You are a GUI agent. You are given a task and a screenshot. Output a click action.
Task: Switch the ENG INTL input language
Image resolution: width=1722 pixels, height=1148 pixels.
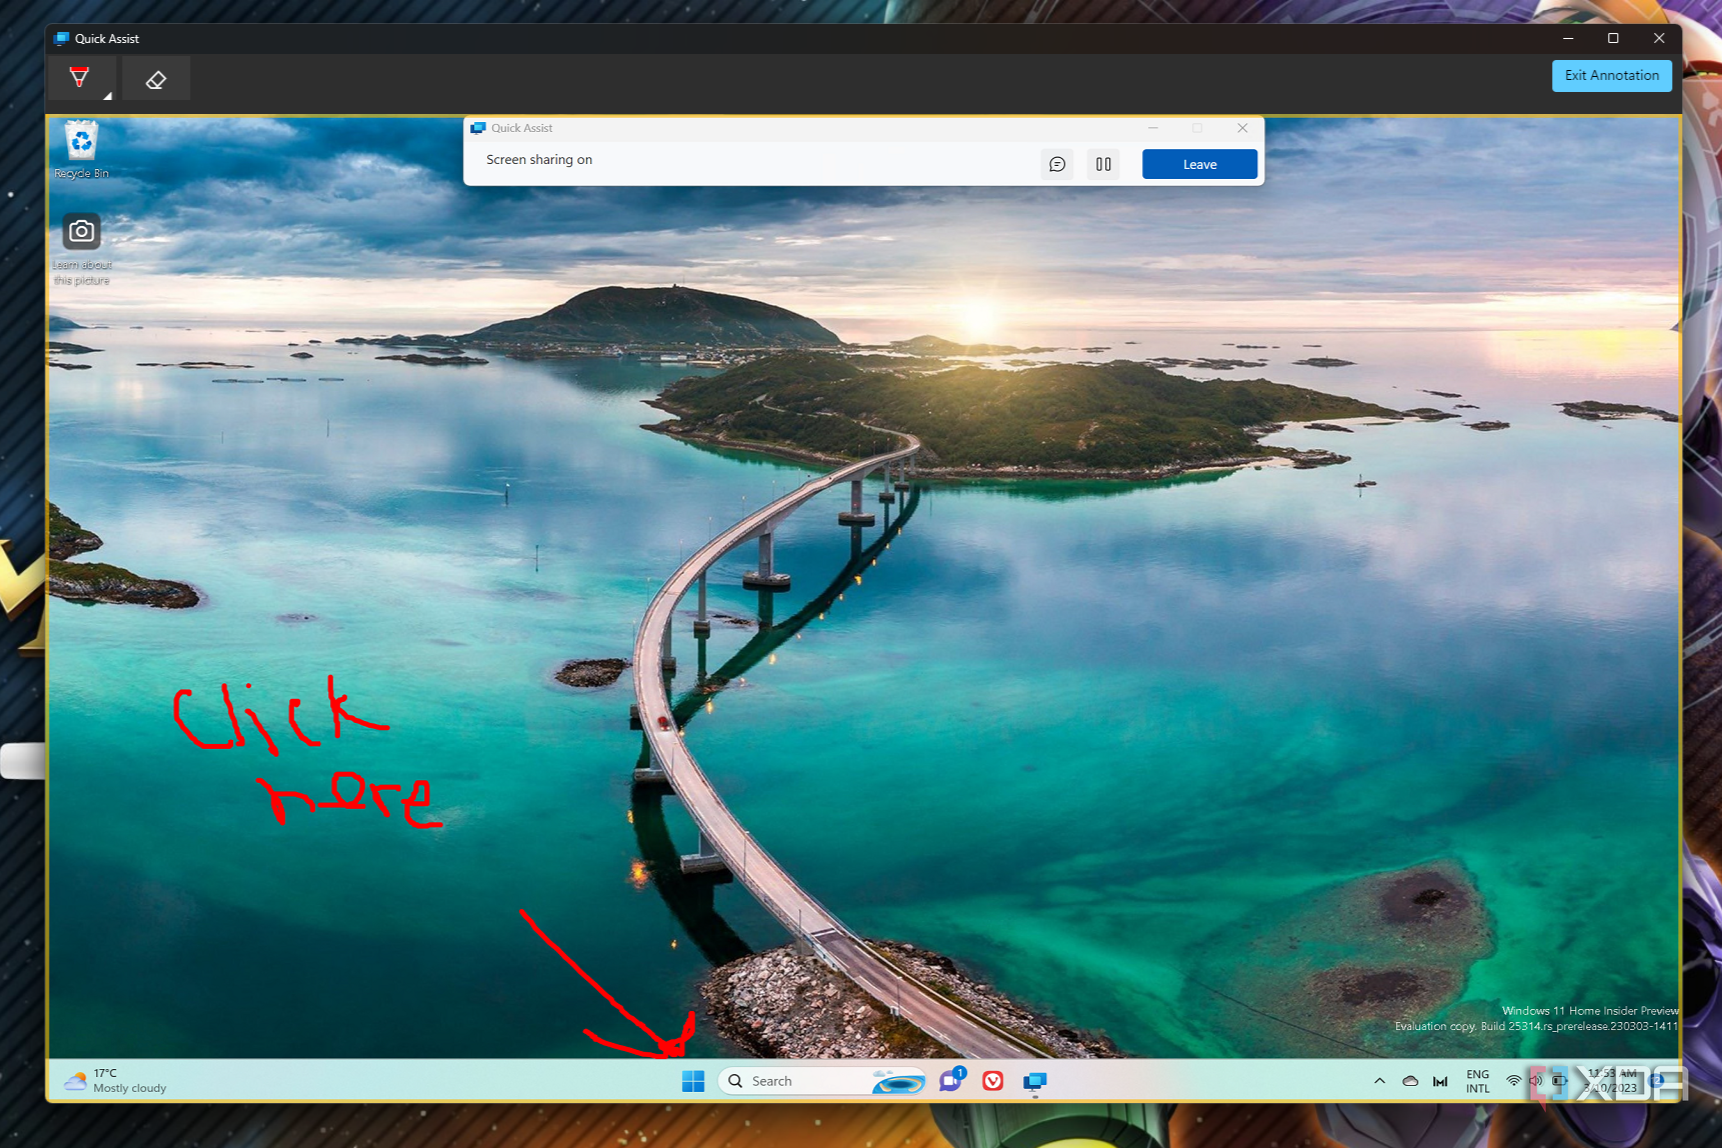[1477, 1081]
